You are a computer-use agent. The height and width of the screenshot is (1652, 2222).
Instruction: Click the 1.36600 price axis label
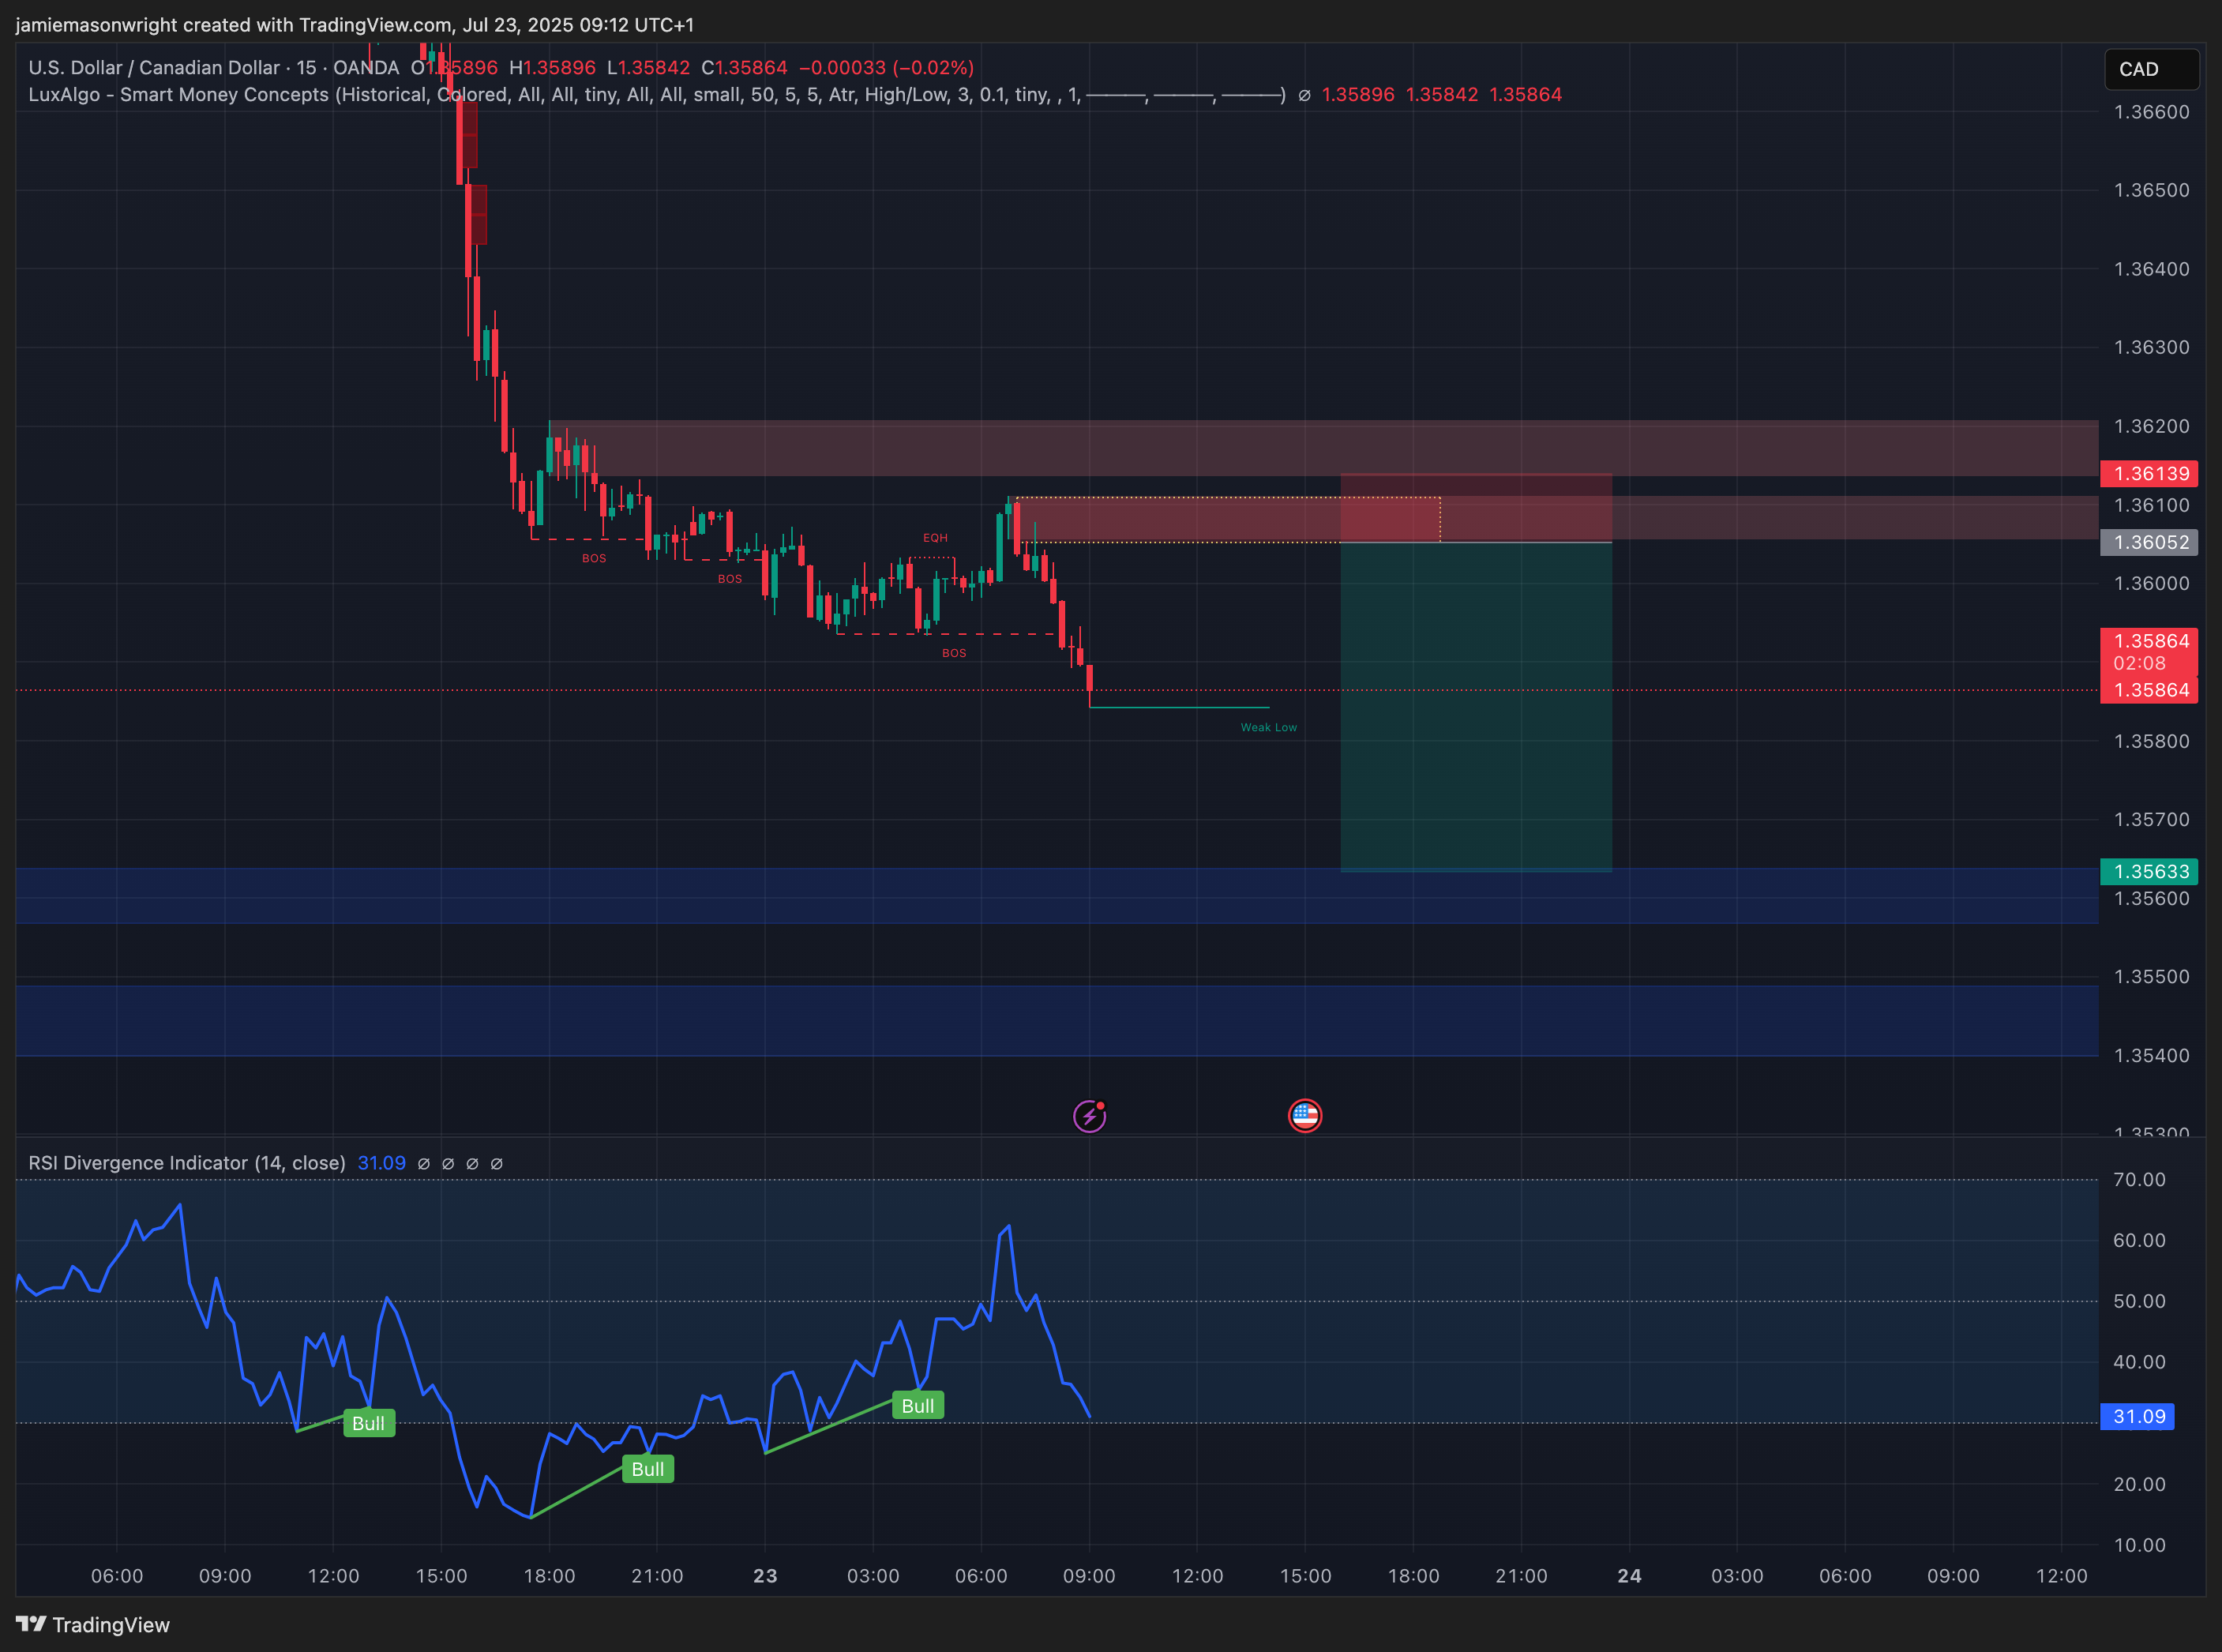tap(2151, 111)
